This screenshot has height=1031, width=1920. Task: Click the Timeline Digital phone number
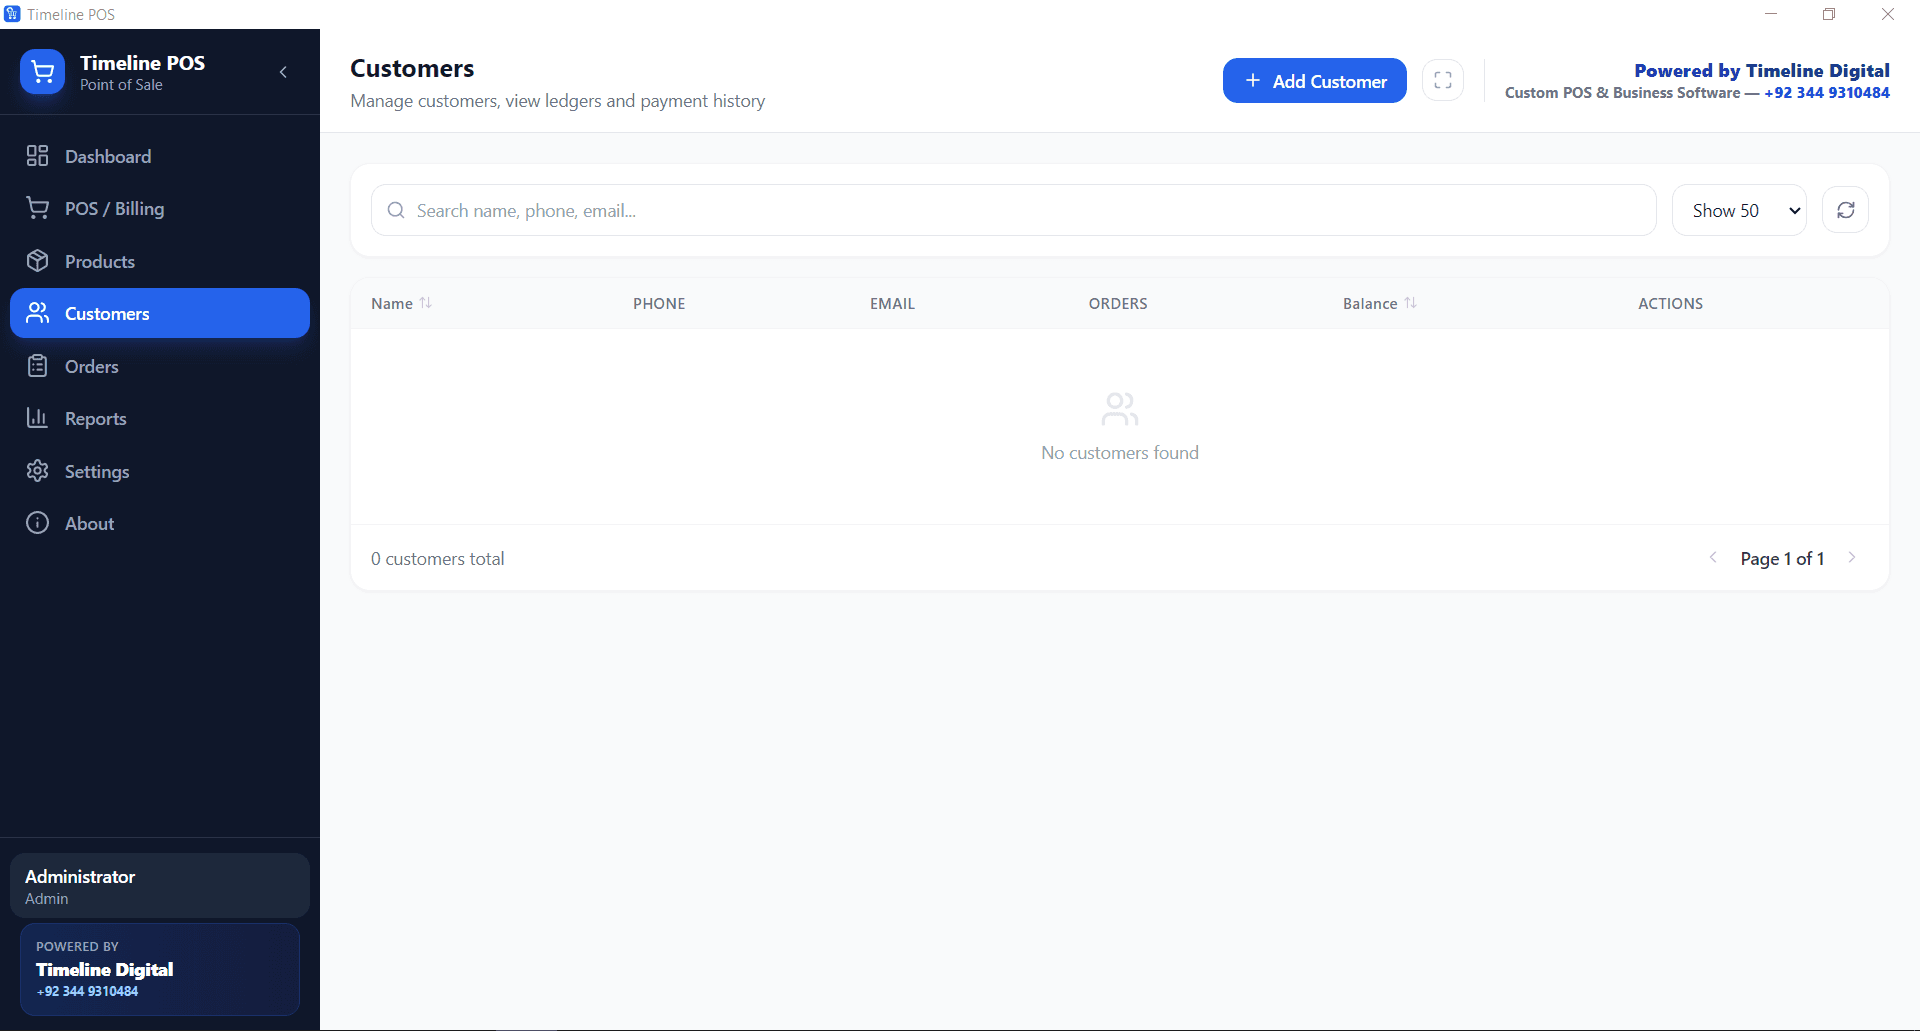click(x=1827, y=92)
